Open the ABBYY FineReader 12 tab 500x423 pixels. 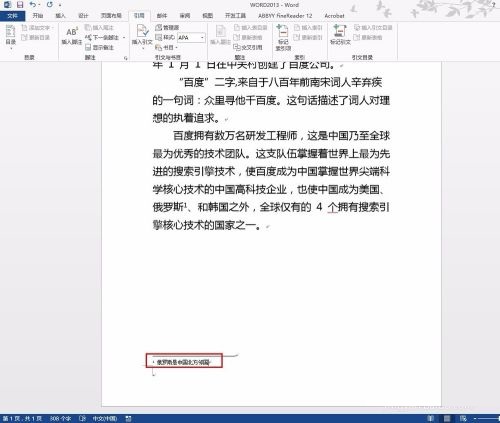click(285, 16)
